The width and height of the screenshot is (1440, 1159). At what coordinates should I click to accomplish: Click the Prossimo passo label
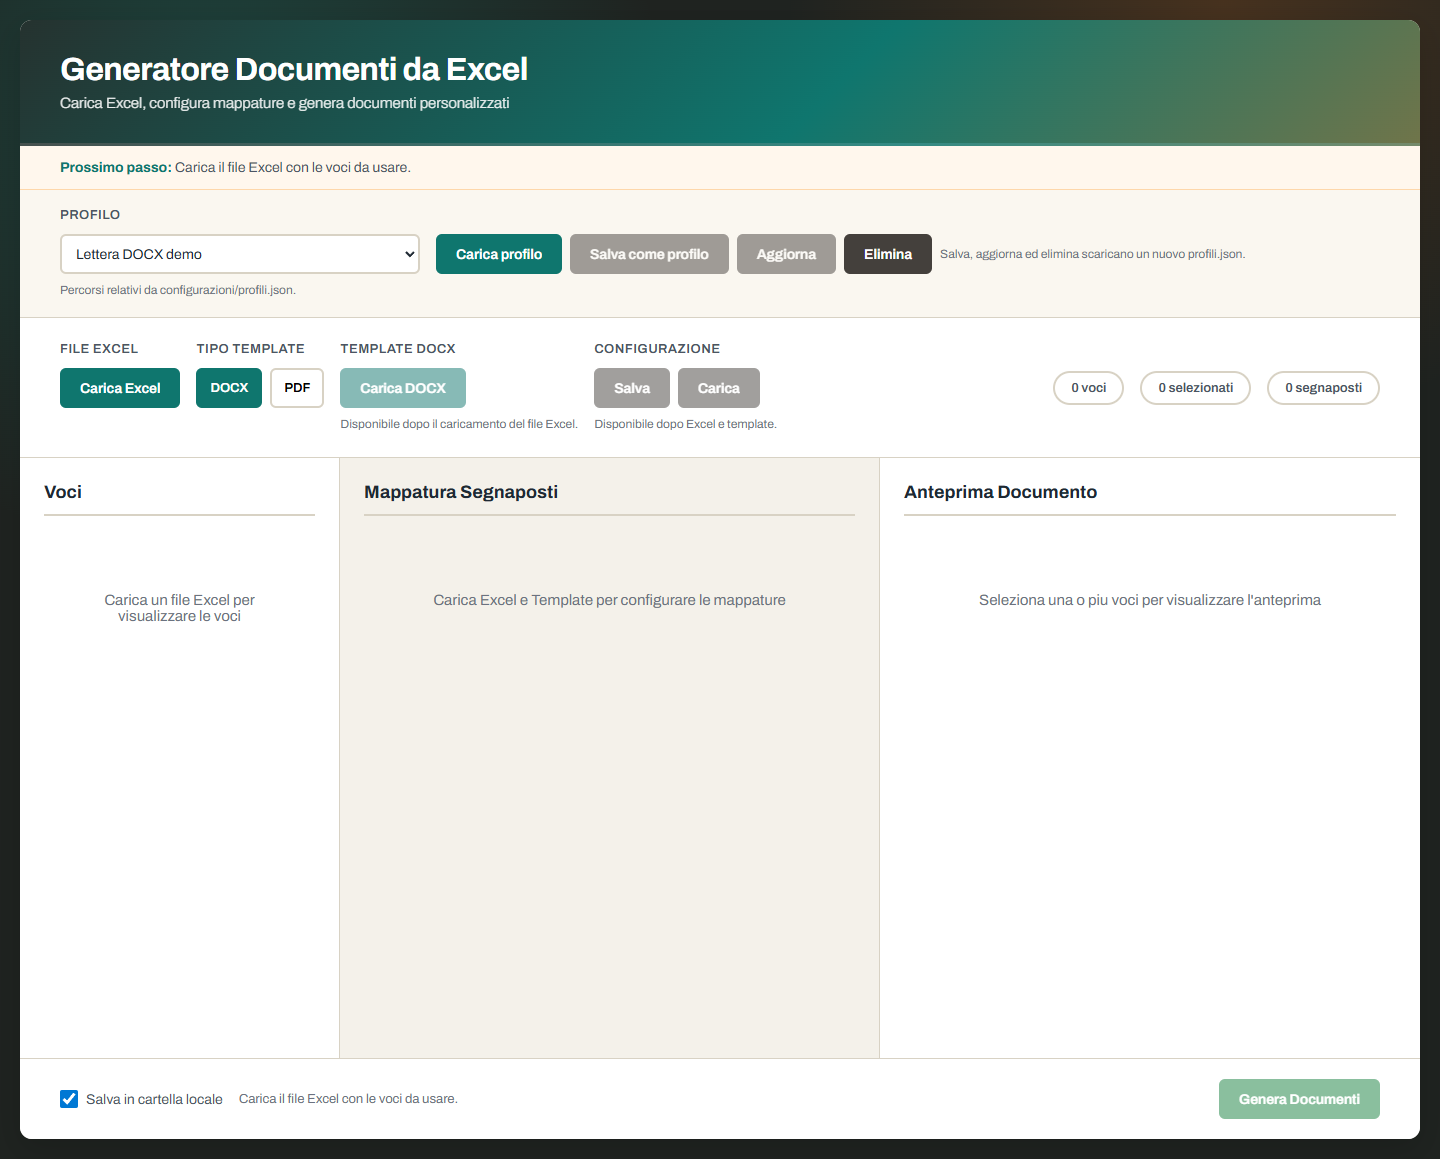coord(116,167)
